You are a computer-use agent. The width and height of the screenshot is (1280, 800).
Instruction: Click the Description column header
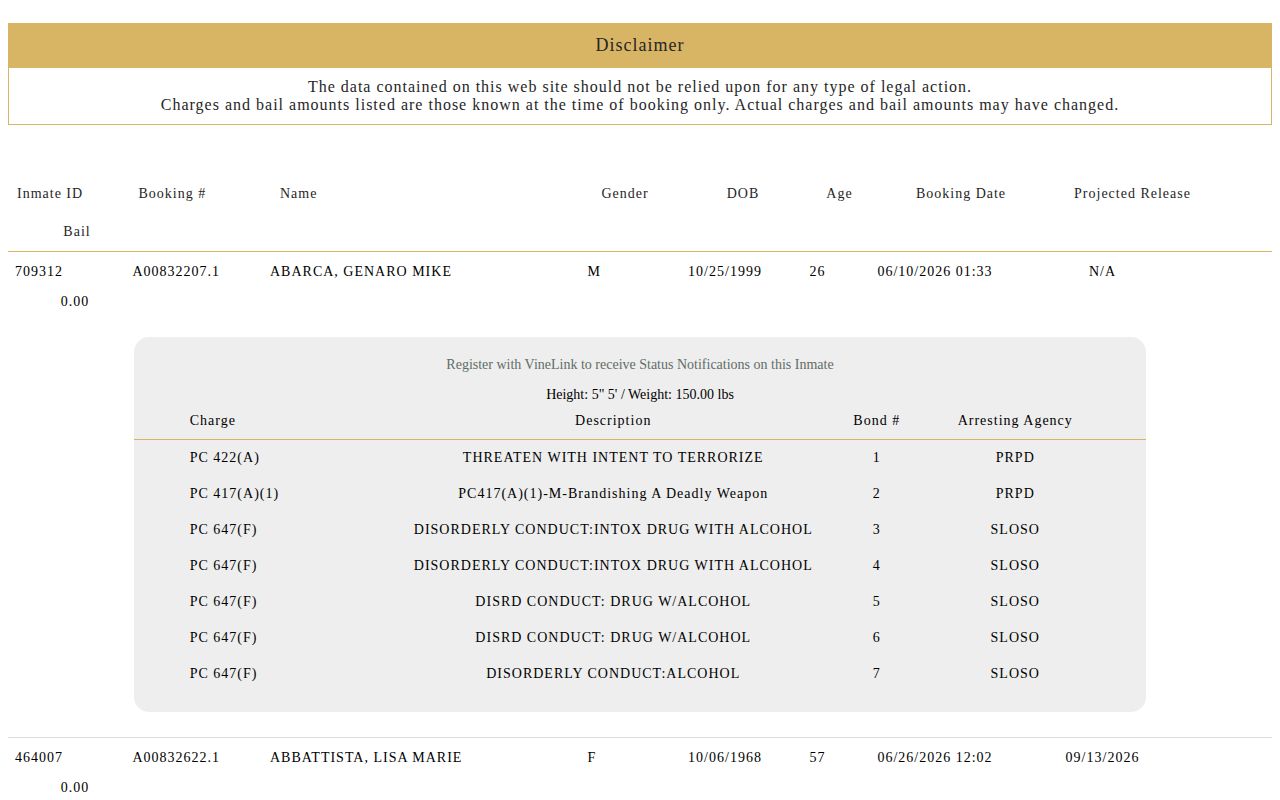tap(613, 420)
